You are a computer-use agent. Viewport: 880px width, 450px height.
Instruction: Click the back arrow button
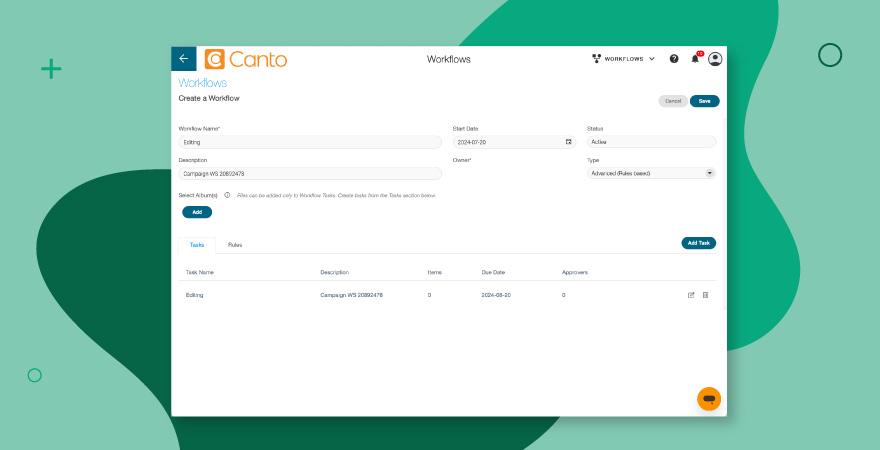(183, 59)
